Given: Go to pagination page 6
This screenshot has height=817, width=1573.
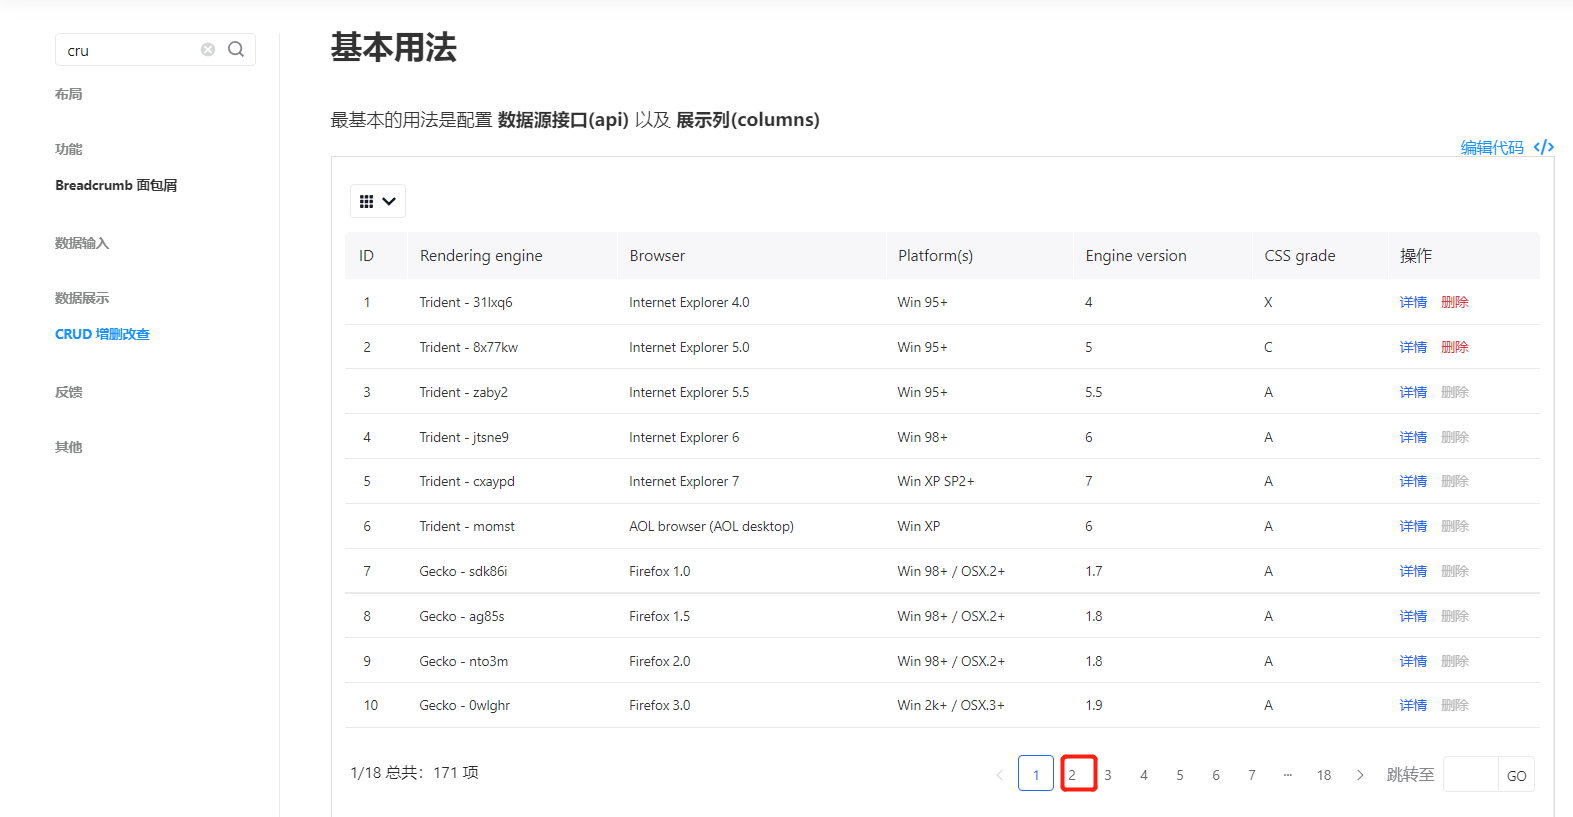Looking at the screenshot, I should click(1216, 774).
